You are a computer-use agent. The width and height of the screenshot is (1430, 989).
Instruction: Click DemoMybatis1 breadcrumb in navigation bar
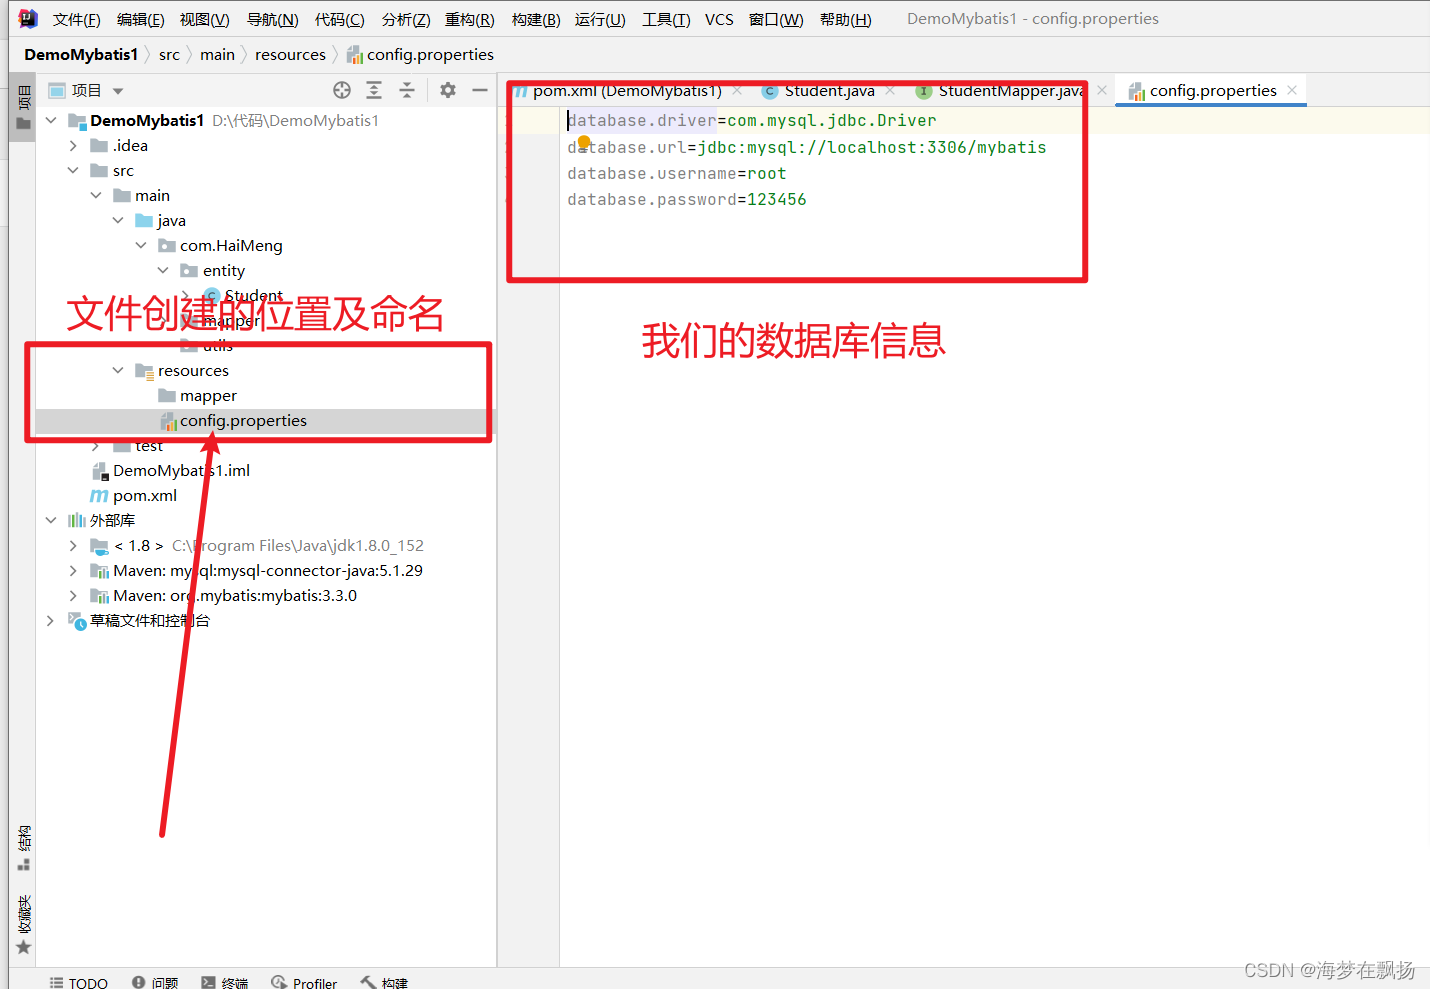(x=81, y=54)
